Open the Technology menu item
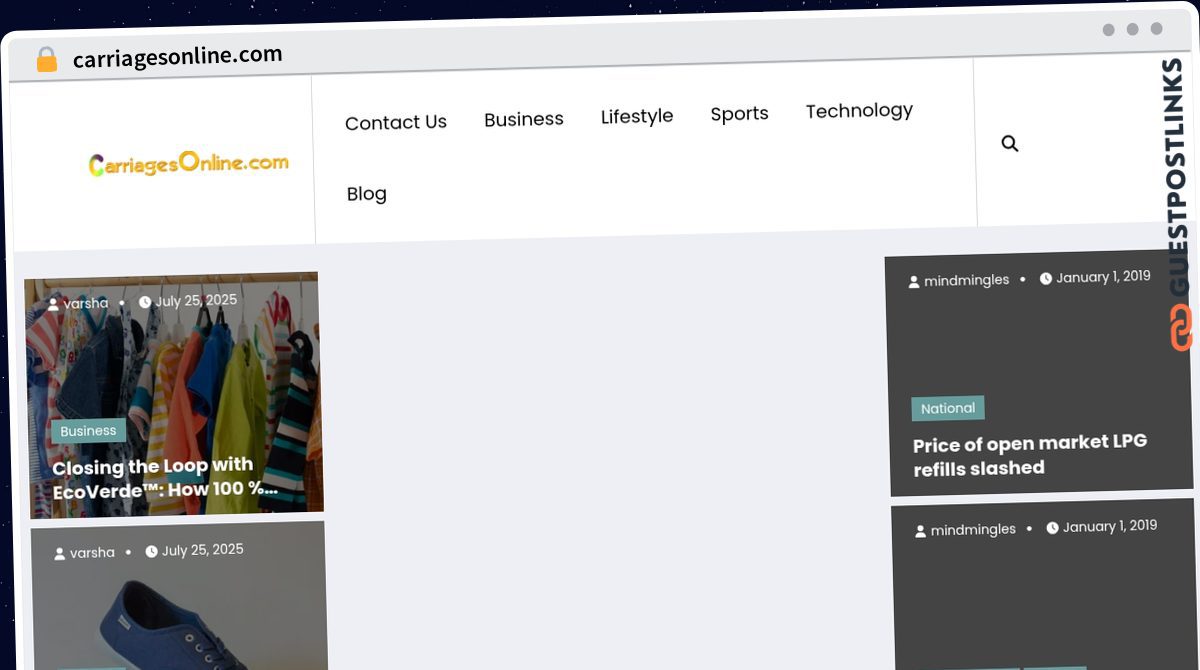The image size is (1200, 670). tap(860, 110)
